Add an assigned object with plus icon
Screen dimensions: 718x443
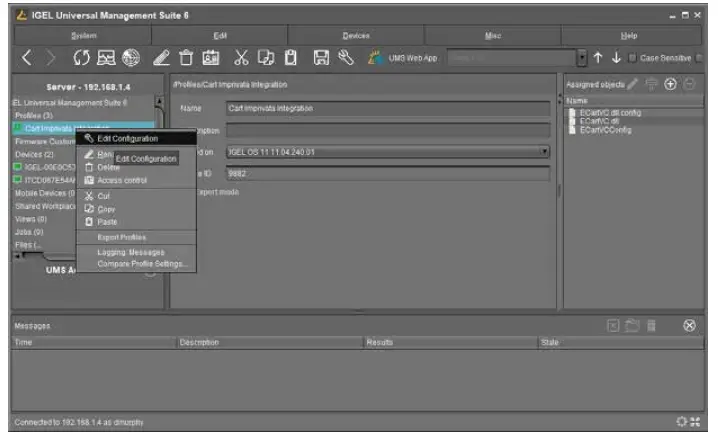coord(670,84)
